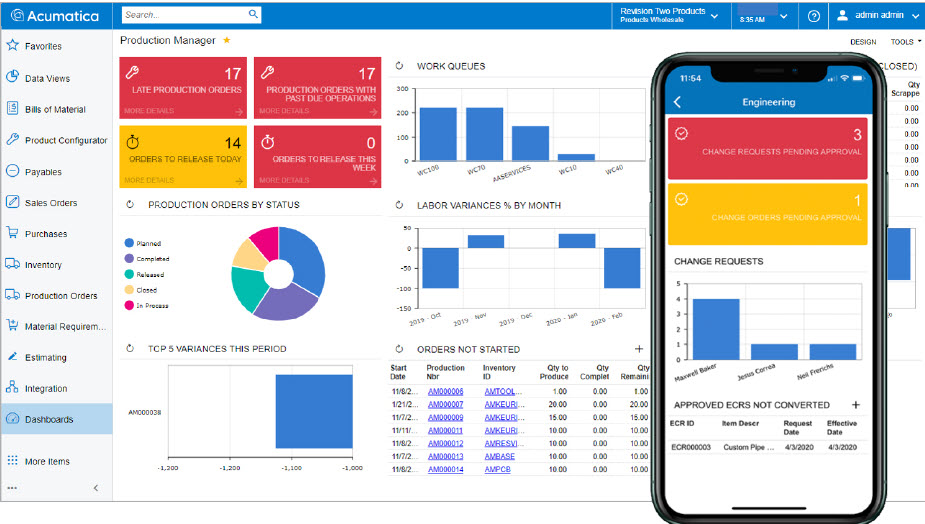Open production order AM000011 link

445,430
